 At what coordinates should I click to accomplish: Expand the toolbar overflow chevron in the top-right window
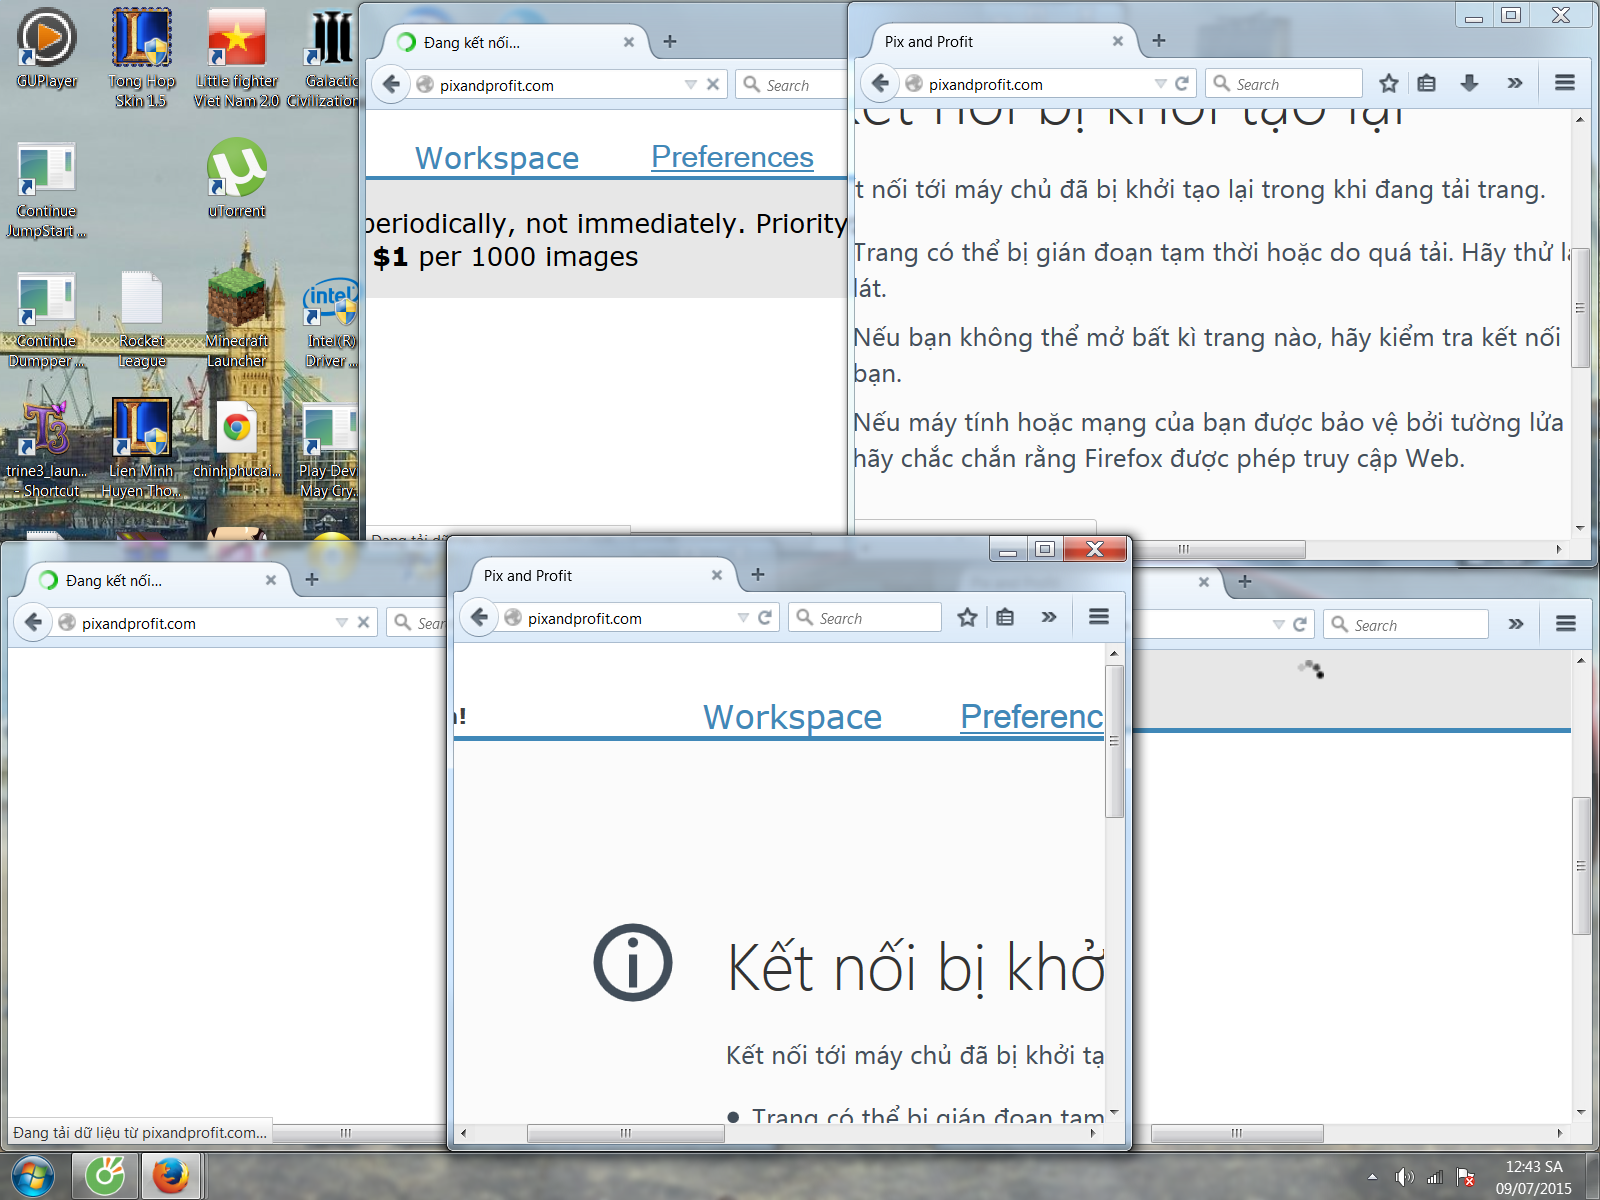point(1515,83)
